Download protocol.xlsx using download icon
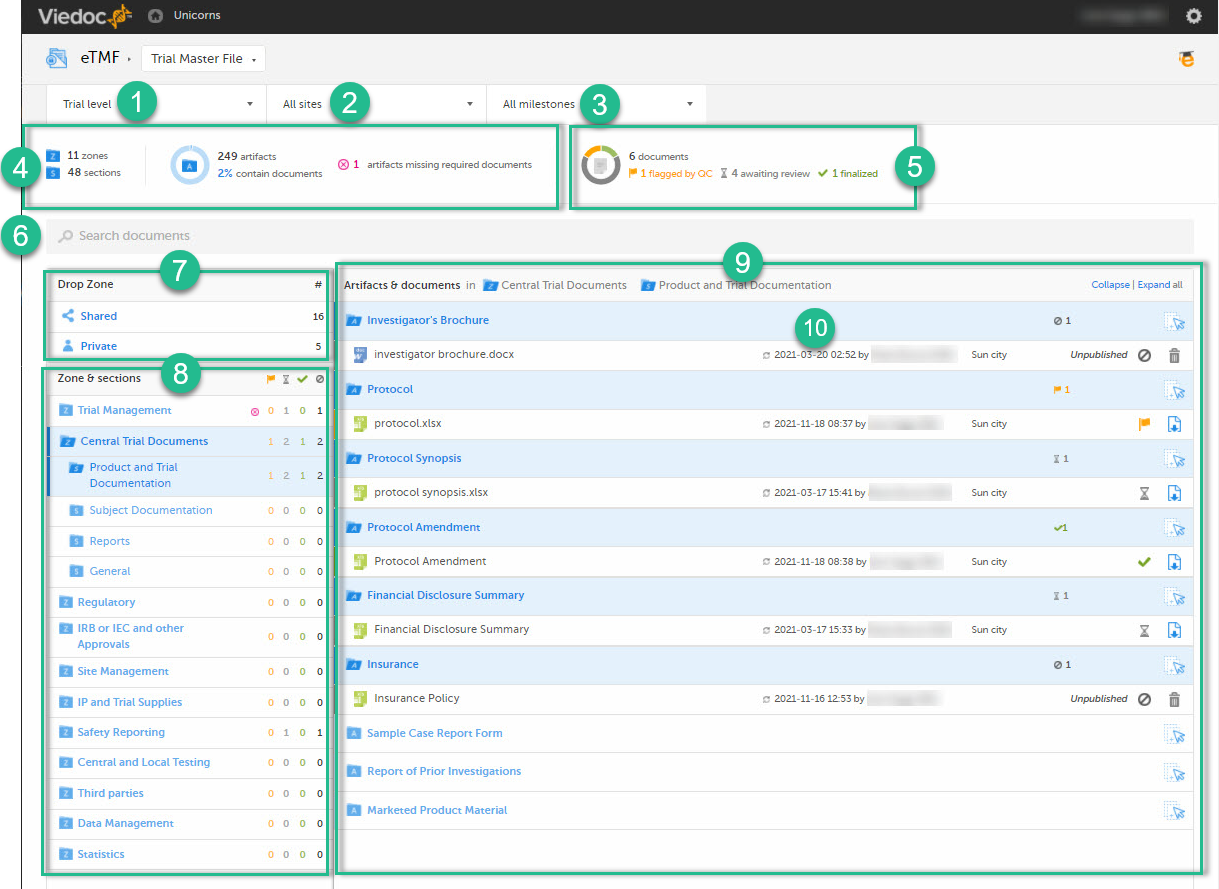The height and width of the screenshot is (889, 1219). coord(1175,424)
